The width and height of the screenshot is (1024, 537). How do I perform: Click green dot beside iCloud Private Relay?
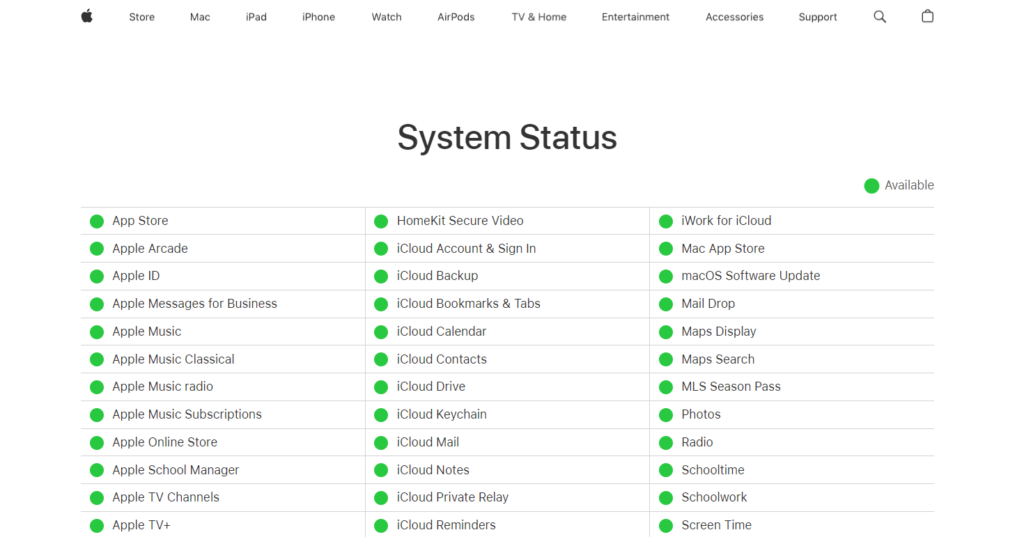[381, 498]
